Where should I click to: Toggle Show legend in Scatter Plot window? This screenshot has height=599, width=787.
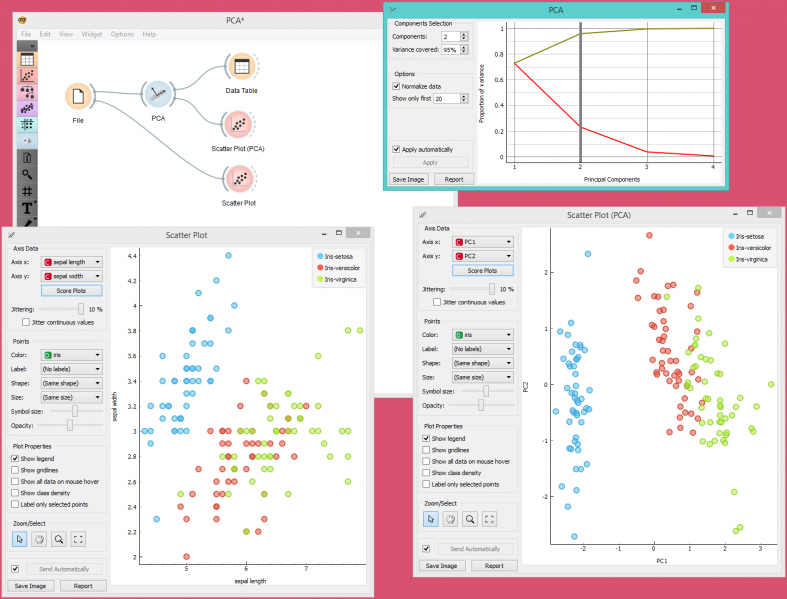[15, 458]
